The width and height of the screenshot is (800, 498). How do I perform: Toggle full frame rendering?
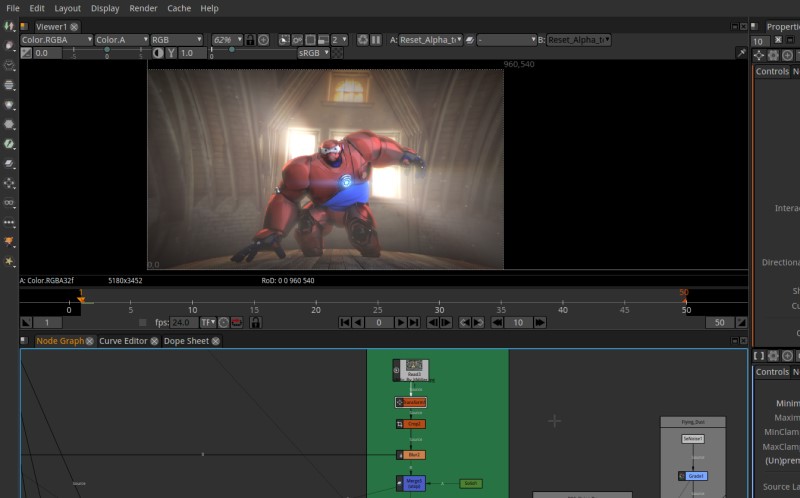[x=297, y=40]
